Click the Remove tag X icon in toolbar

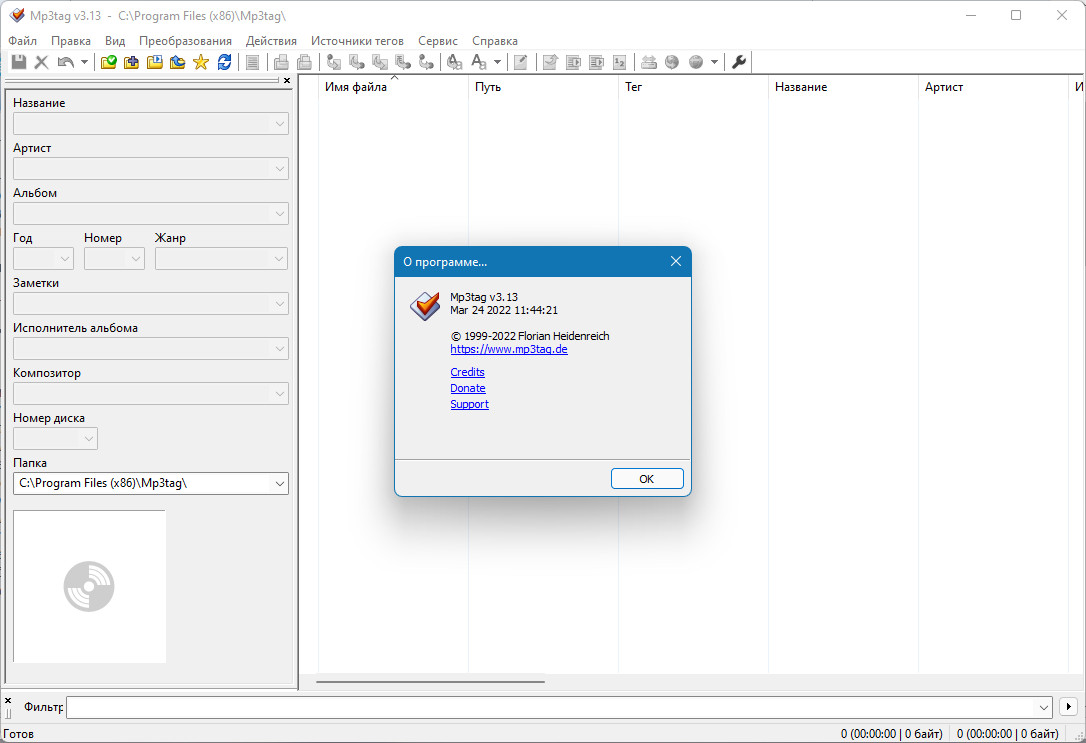[41, 62]
